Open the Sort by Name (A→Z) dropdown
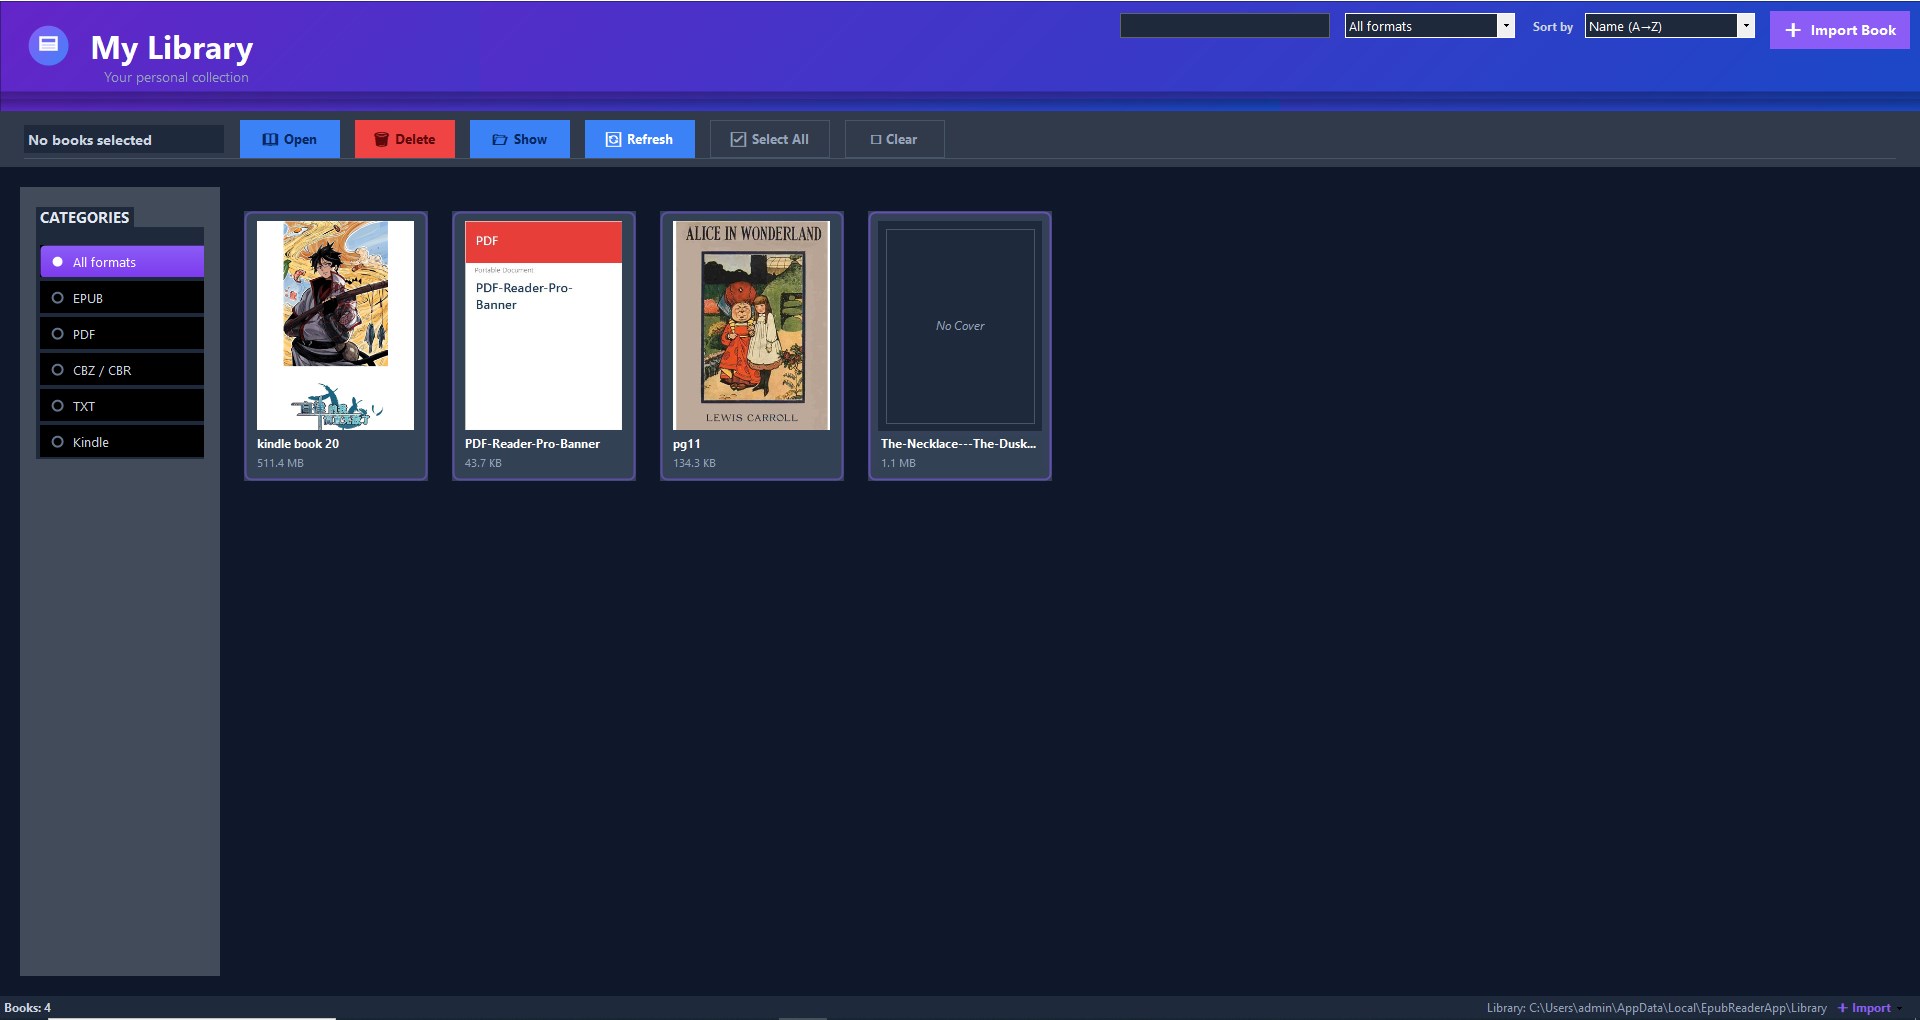1920x1020 pixels. [1667, 26]
